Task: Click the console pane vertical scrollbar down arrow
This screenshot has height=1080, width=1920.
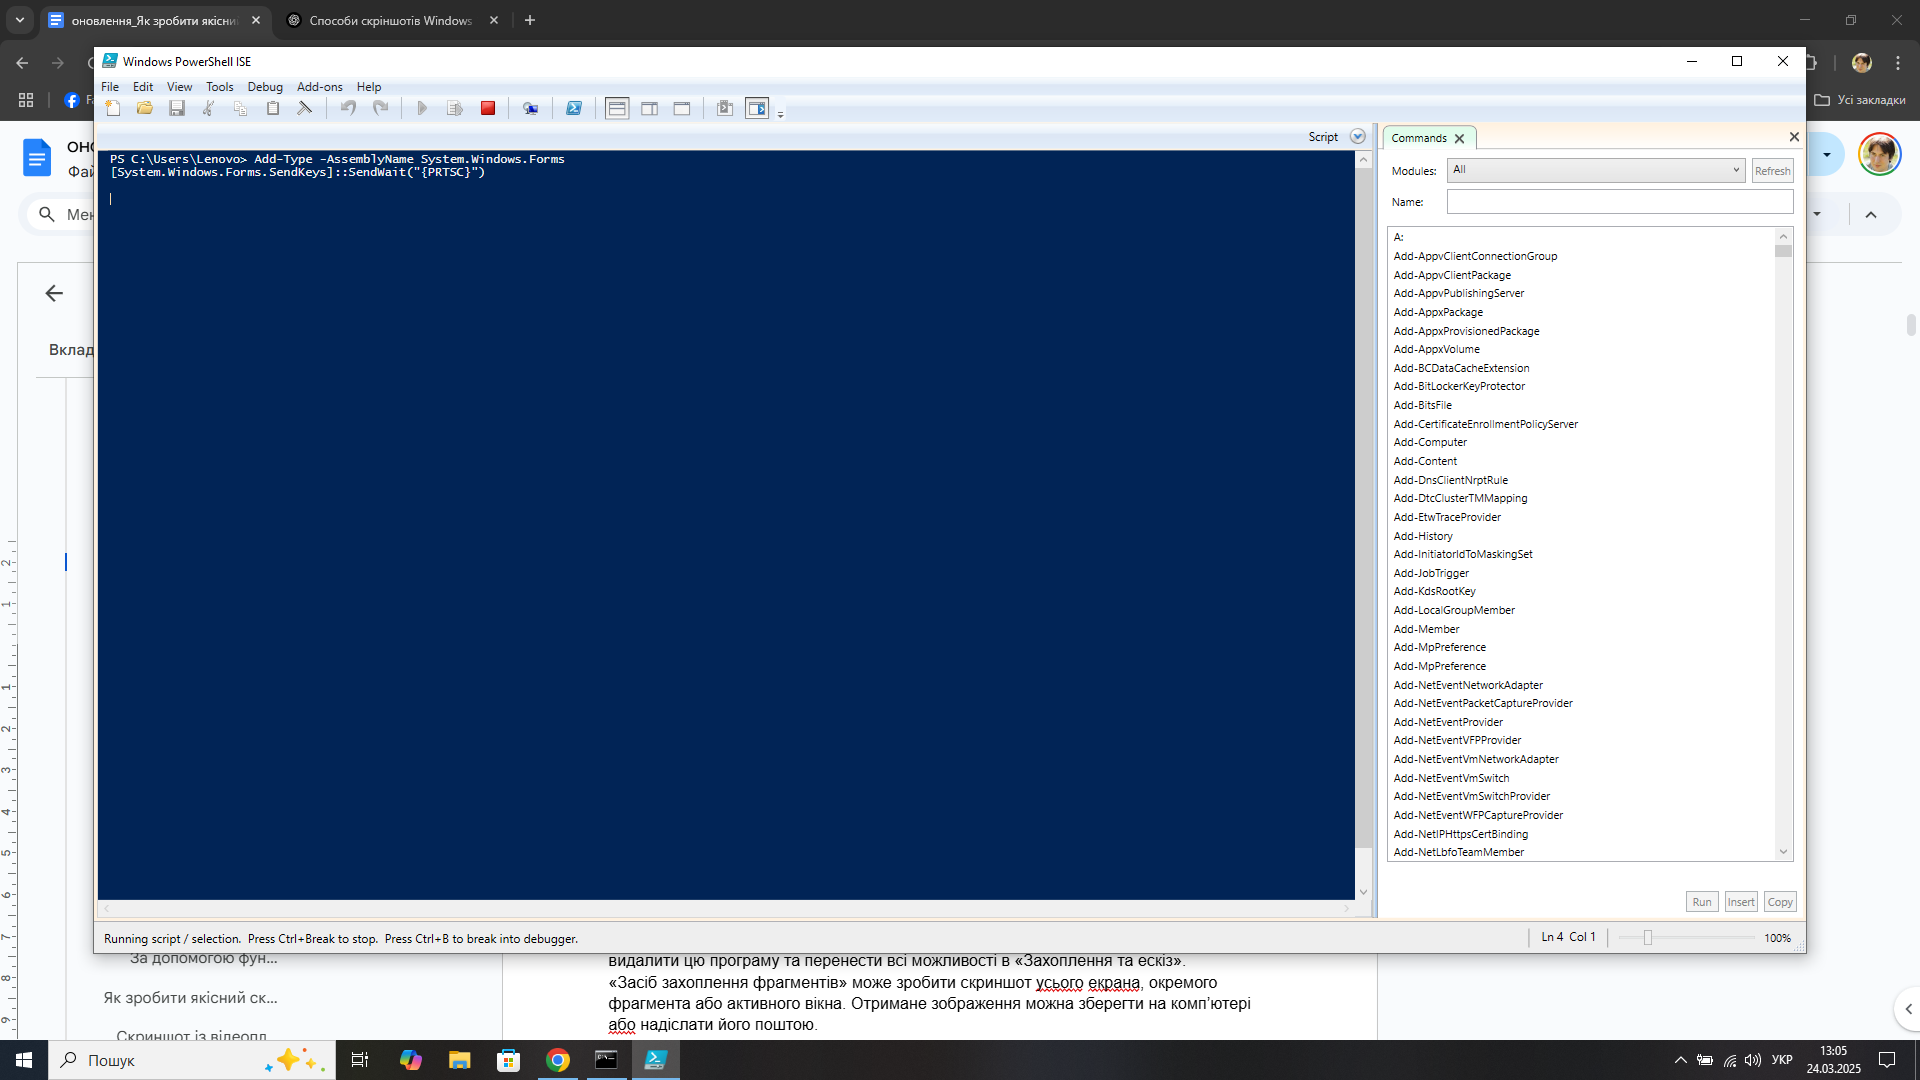Action: click(x=1363, y=892)
